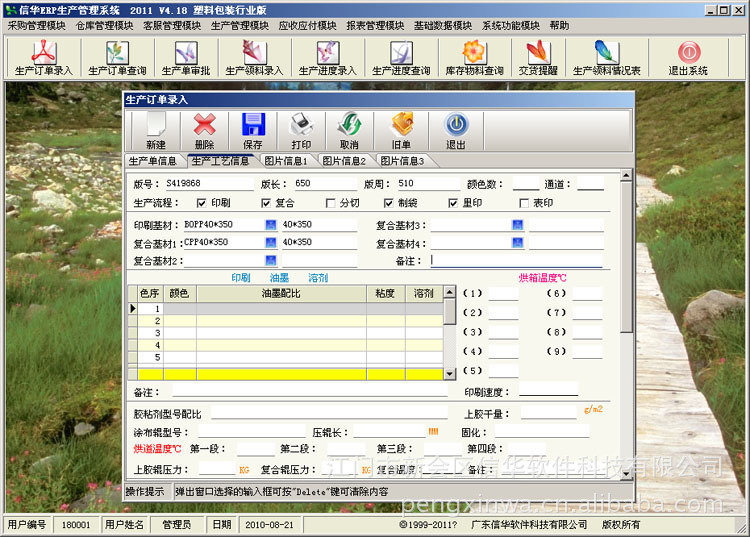Open 交货提醒 toolbar icon

click(538, 58)
